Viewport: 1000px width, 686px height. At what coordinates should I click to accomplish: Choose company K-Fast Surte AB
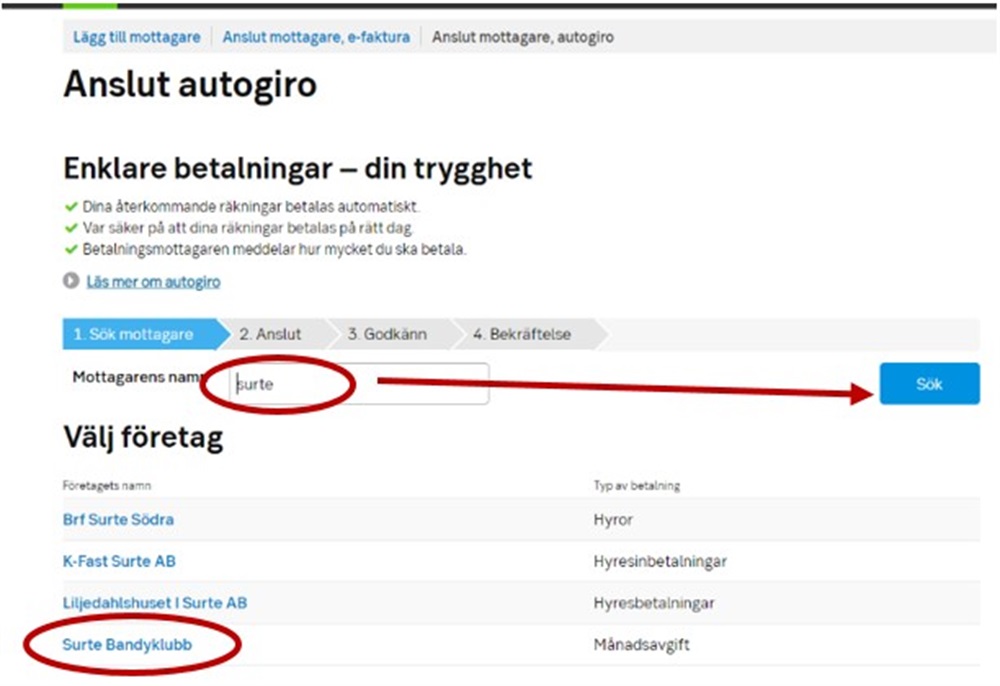coord(119,562)
